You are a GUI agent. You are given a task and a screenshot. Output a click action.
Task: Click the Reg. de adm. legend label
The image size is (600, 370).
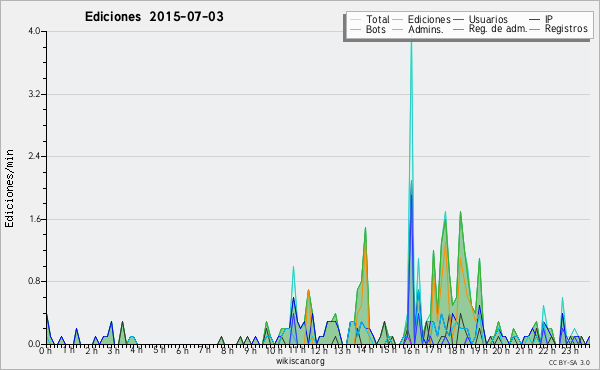coord(498,29)
